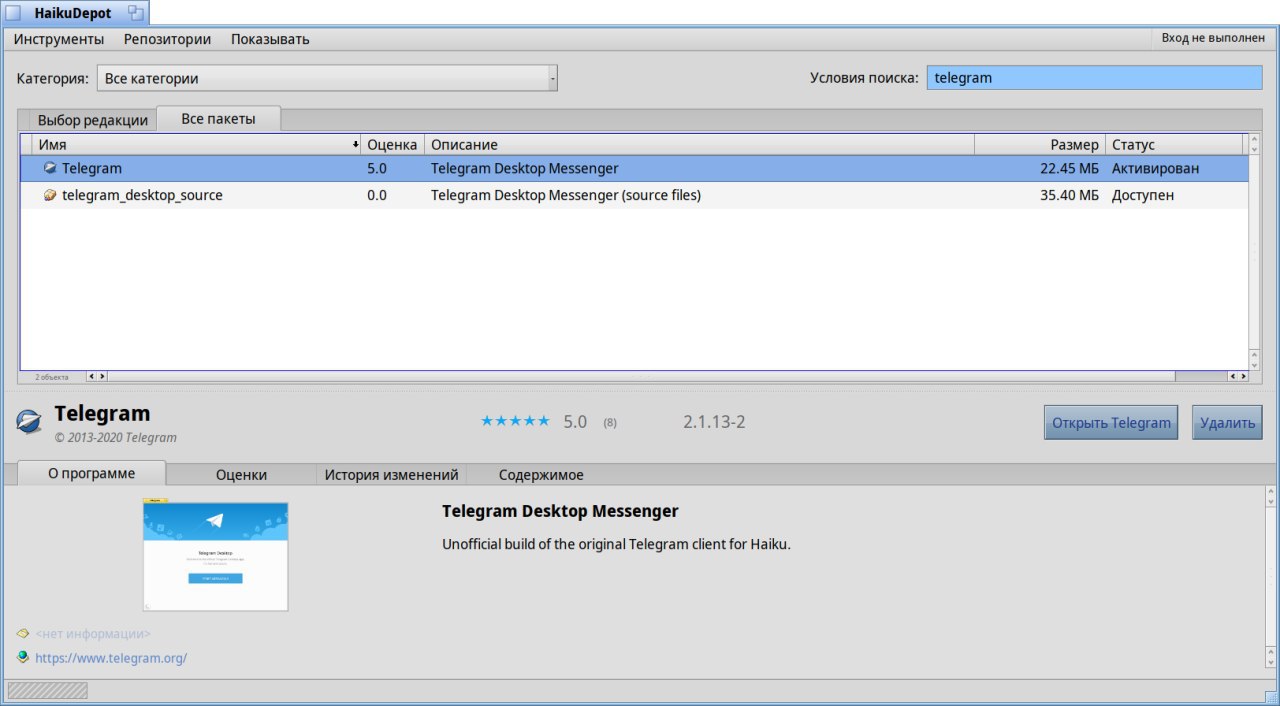Open the Категория dropdown

[327, 78]
